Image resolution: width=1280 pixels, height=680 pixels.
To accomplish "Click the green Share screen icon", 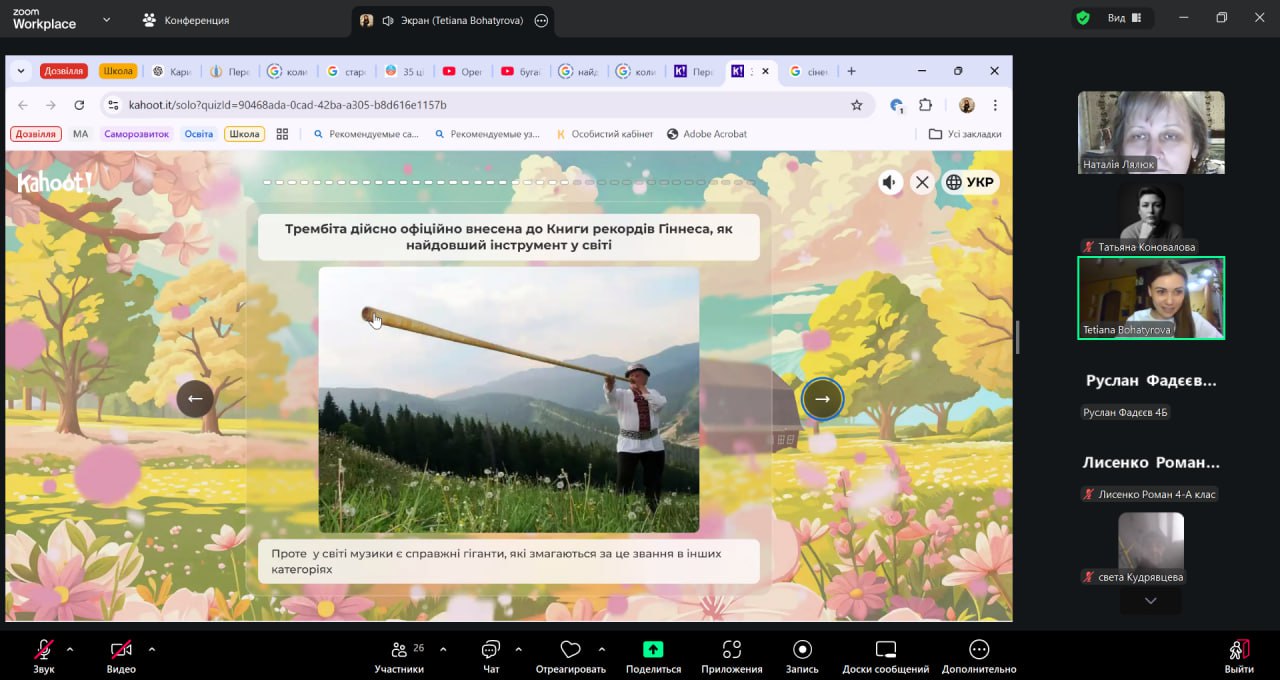I will click(x=653, y=649).
